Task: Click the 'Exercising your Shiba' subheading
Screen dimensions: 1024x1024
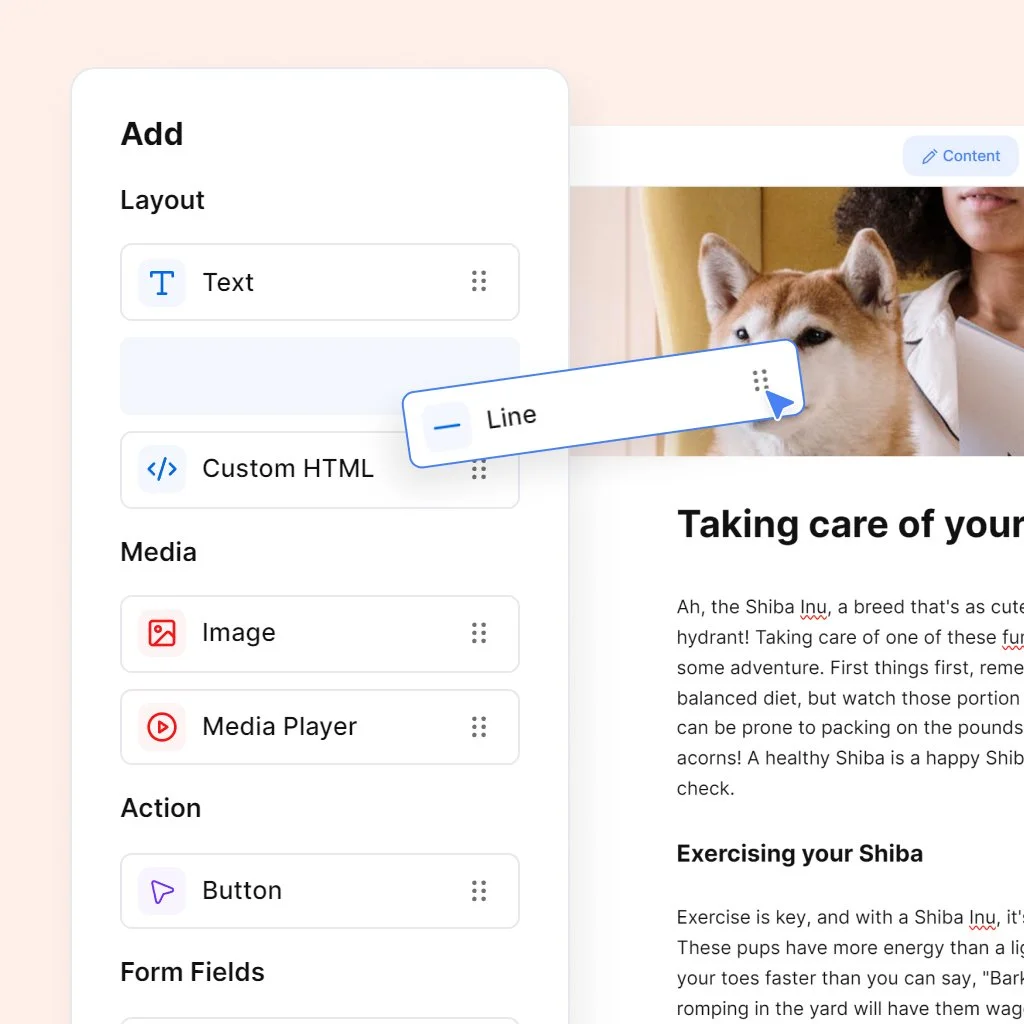Action: [799, 854]
